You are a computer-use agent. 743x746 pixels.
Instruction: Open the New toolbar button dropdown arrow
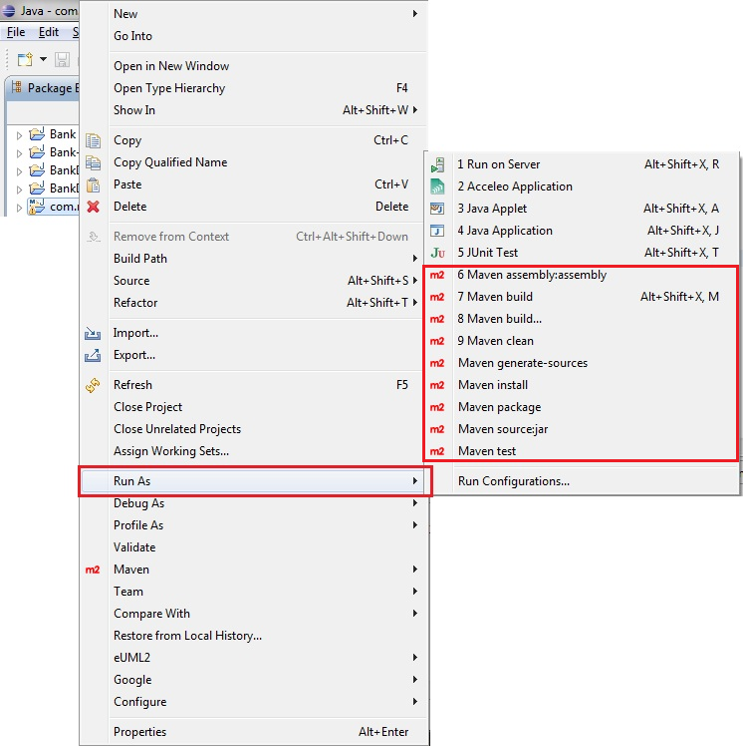[x=43, y=59]
